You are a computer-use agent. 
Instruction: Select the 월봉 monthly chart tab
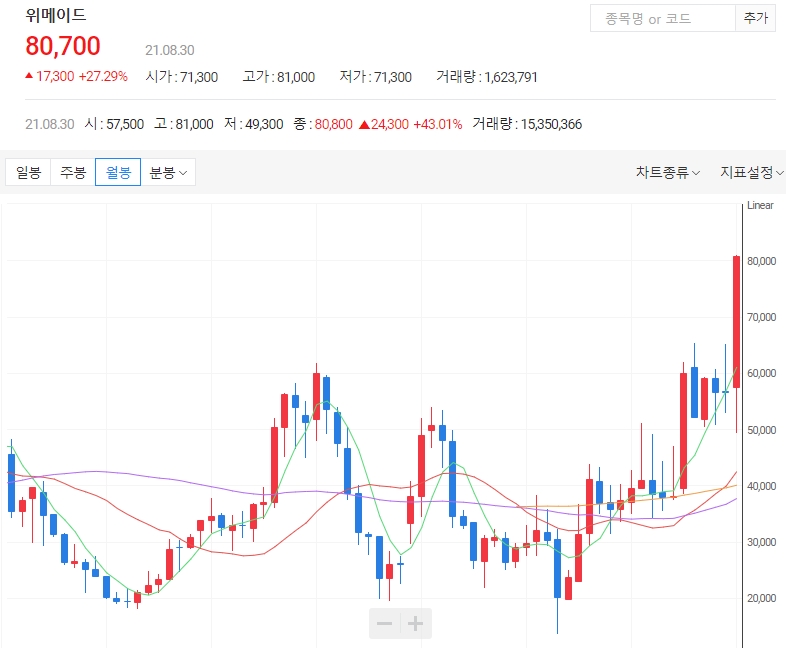[118, 172]
